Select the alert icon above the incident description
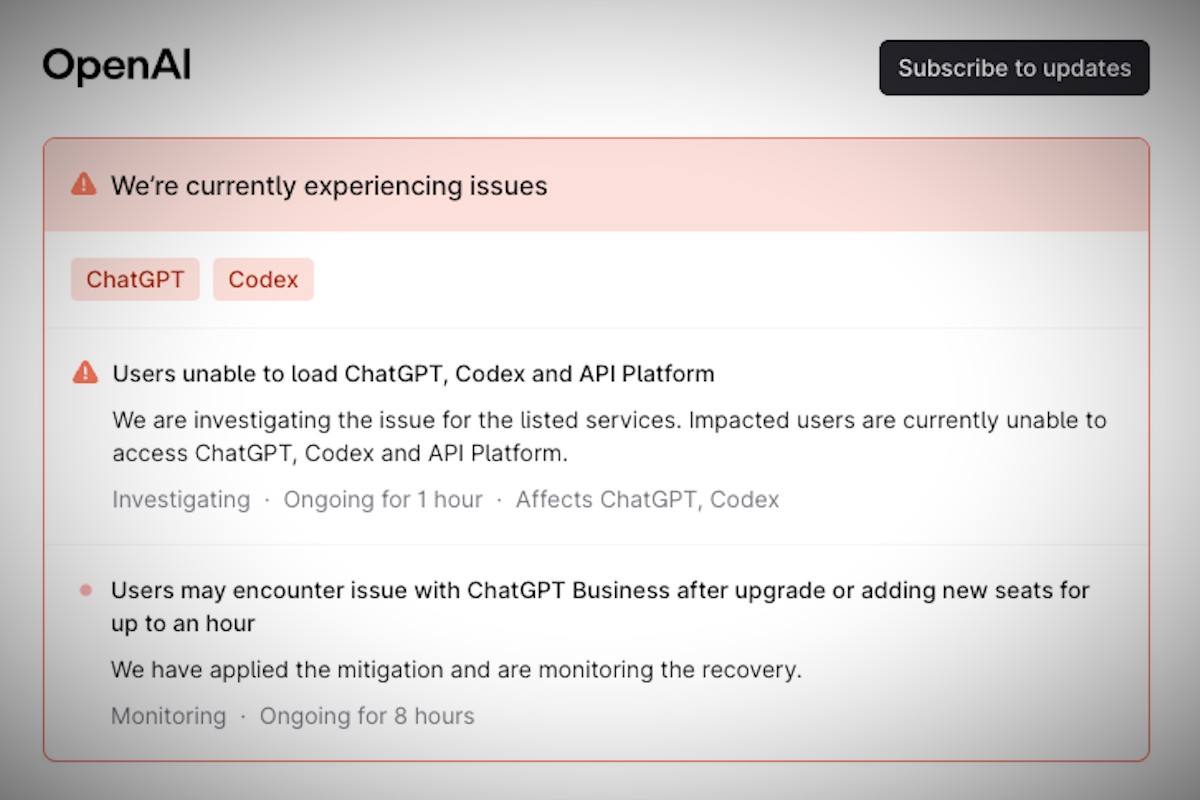 point(85,373)
